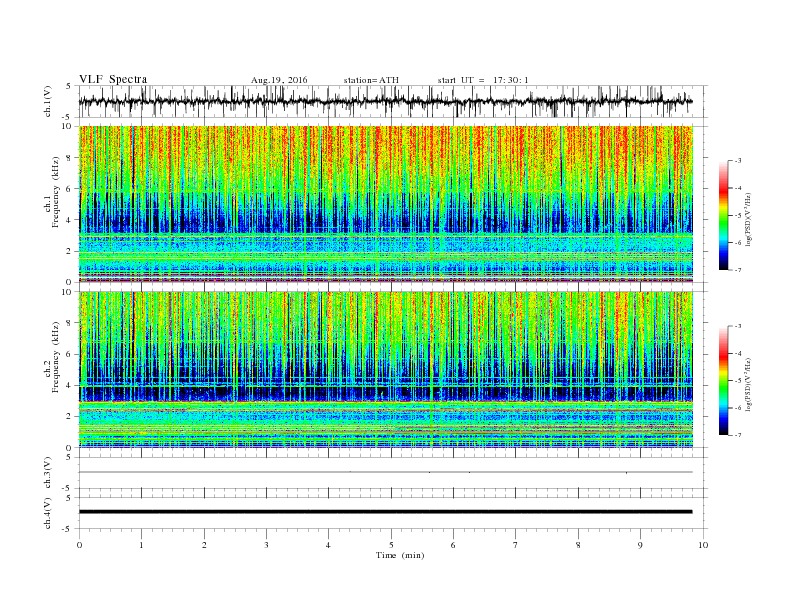The image size is (792, 612).
Task: Click the ch.2 spectrogram panel
Action: (x=386, y=369)
